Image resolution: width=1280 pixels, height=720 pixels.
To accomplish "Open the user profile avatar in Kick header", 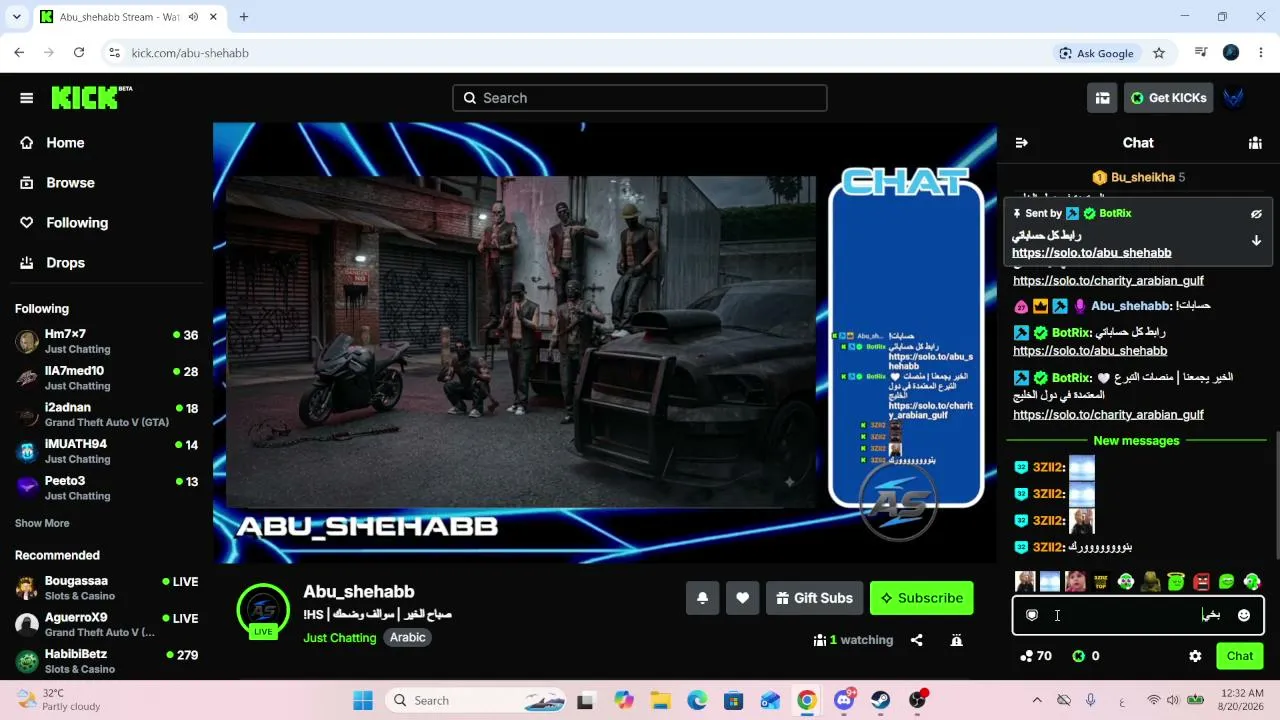I will 1234,98.
